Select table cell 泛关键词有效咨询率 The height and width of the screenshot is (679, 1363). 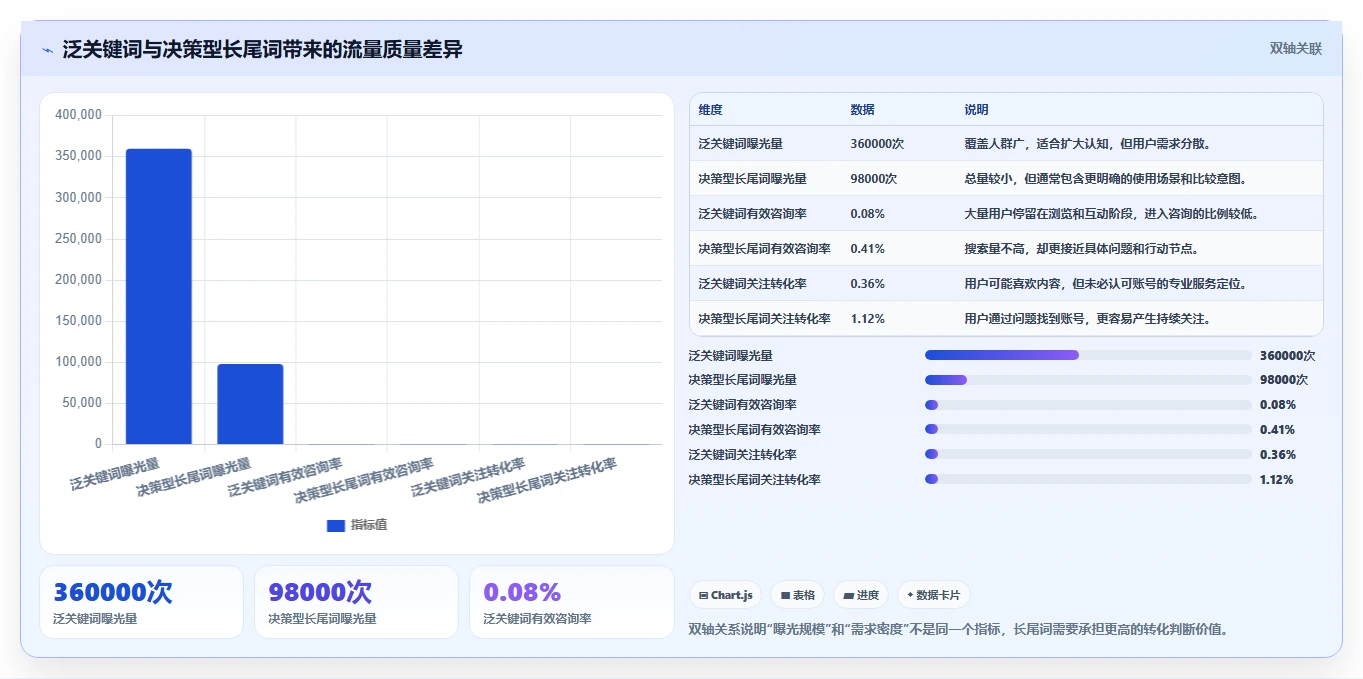752,214
